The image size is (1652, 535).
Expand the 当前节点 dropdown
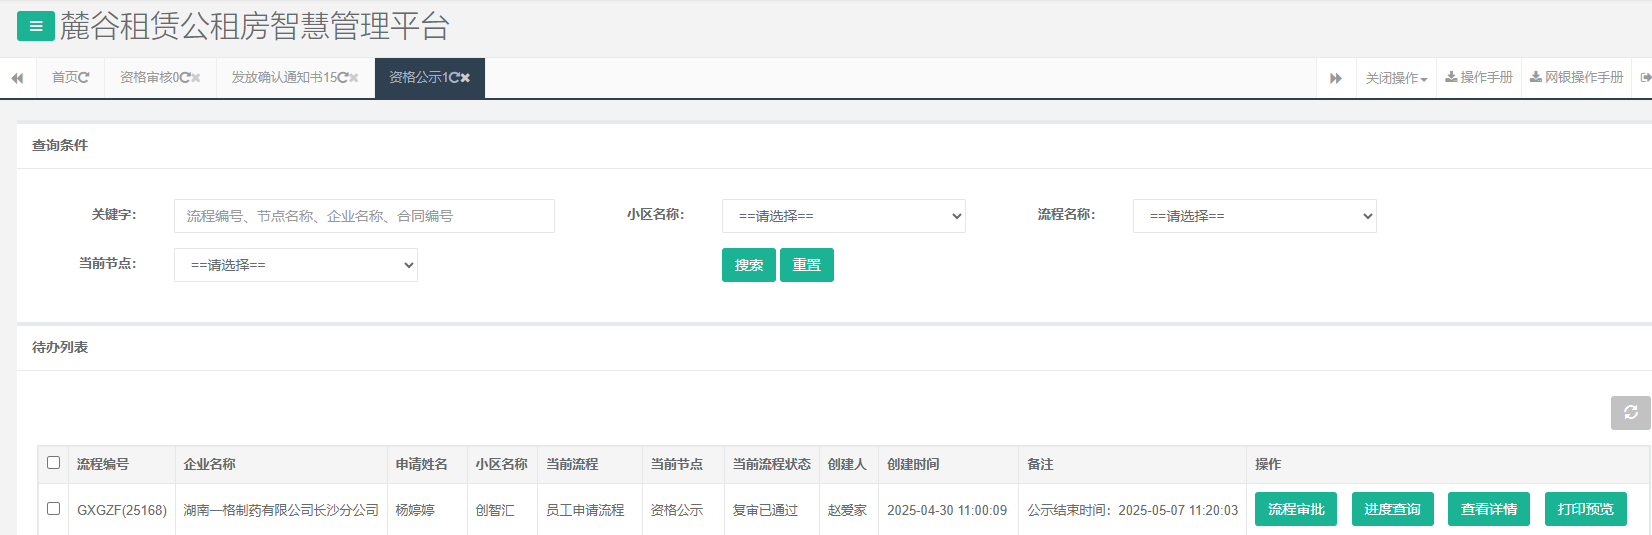click(x=295, y=265)
